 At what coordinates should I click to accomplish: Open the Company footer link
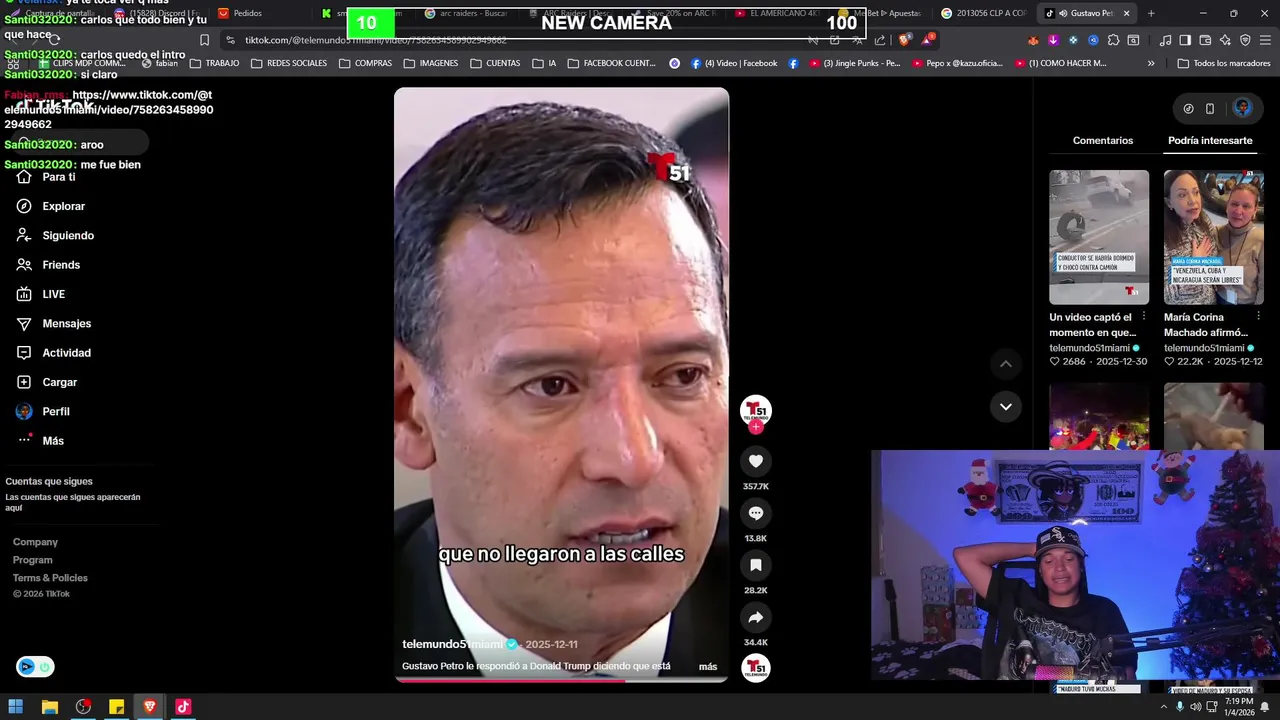pyautogui.click(x=35, y=542)
